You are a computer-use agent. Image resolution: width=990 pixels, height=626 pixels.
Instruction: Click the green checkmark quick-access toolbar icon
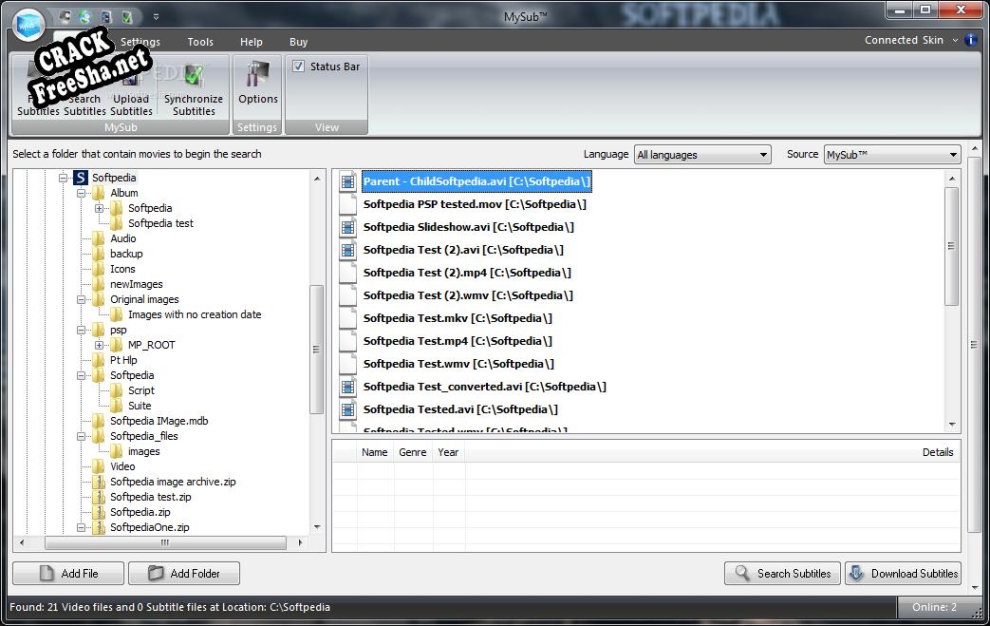coord(128,17)
